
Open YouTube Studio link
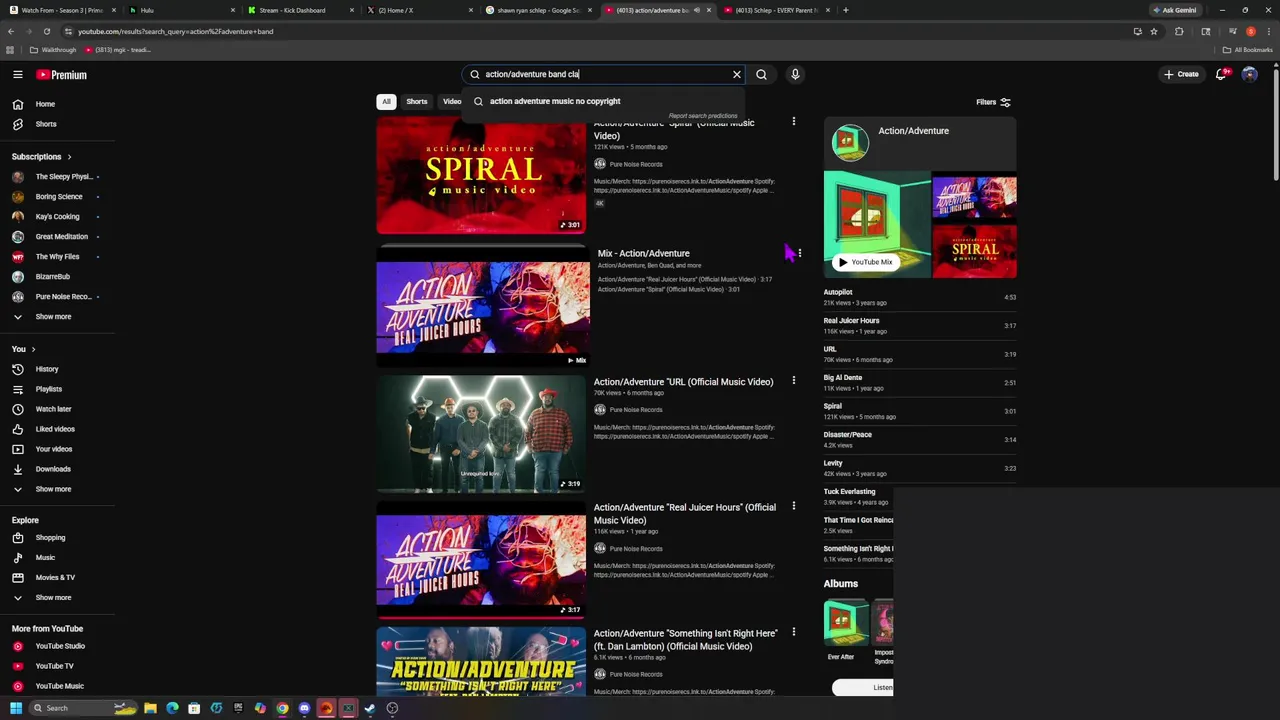pyautogui.click(x=58, y=646)
